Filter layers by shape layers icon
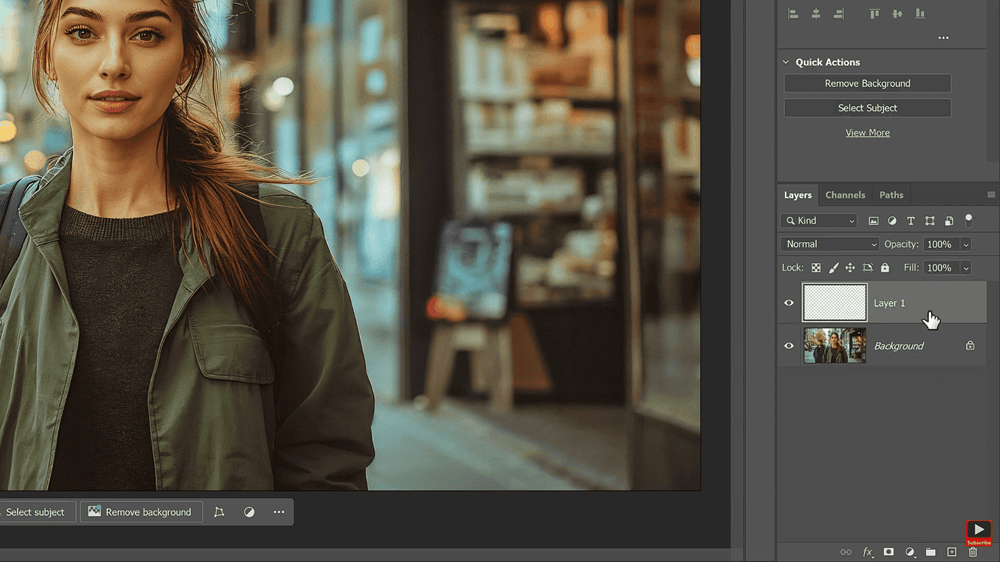 (930, 221)
